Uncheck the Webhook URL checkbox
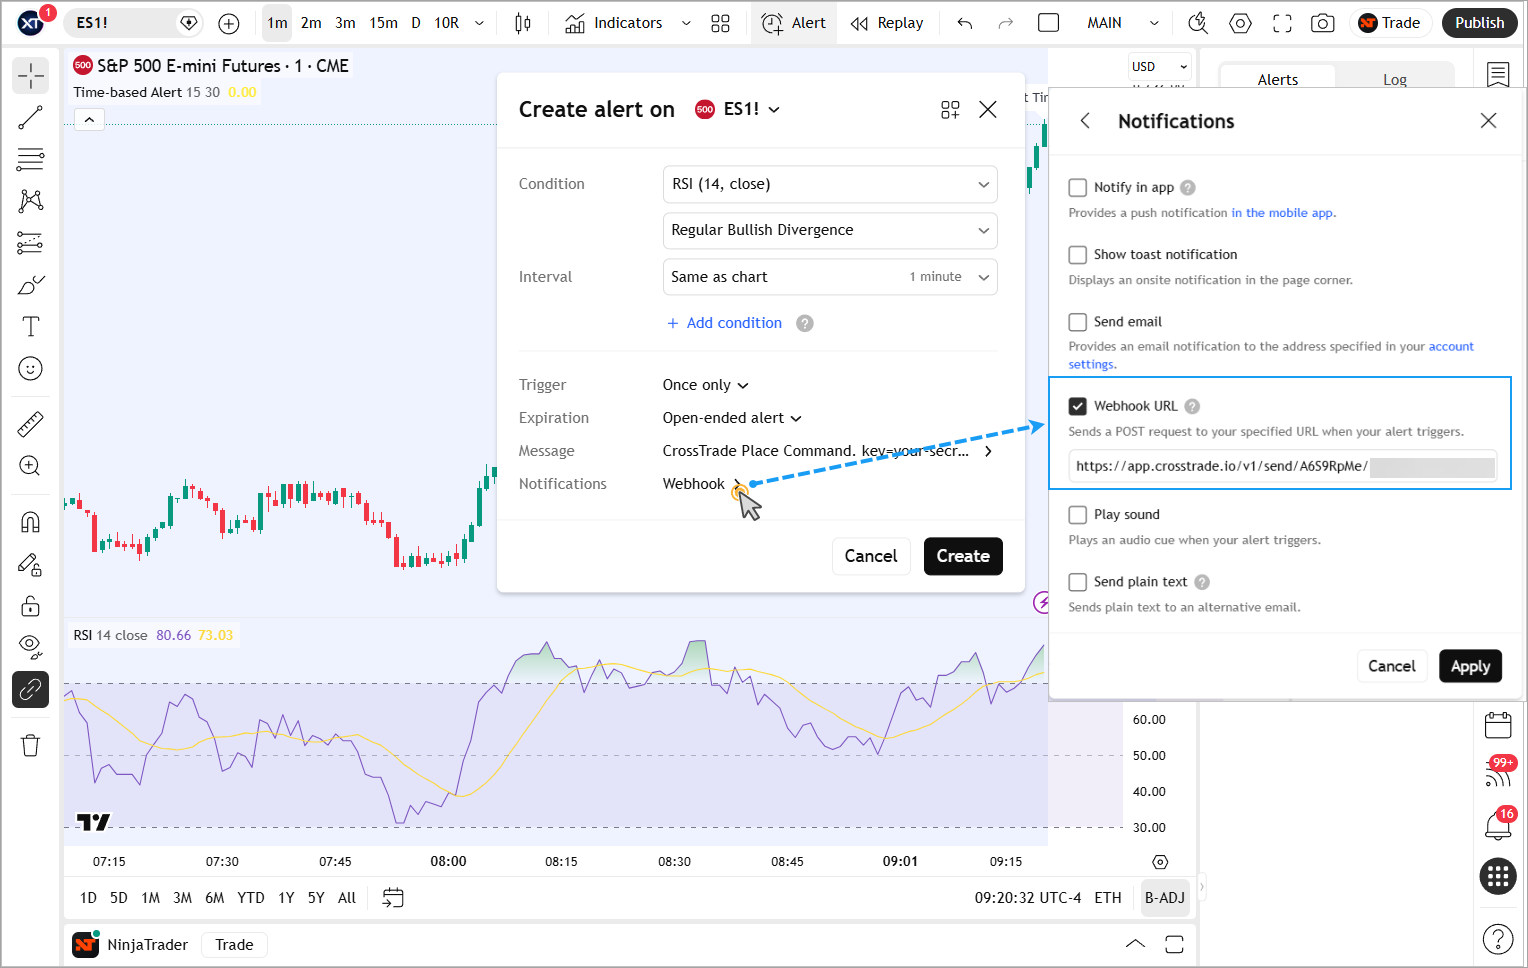The image size is (1528, 968). [x=1078, y=406]
